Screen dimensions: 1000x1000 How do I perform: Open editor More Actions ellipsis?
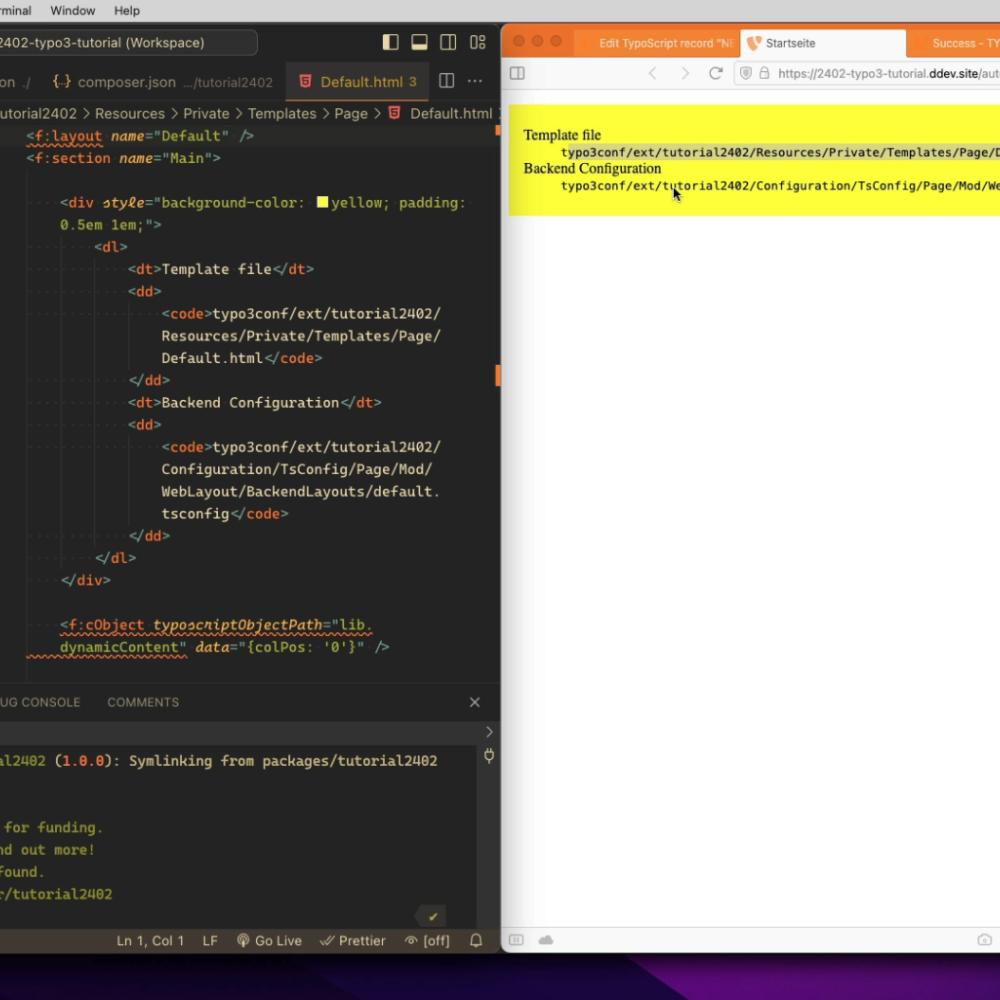pyautogui.click(x=474, y=81)
